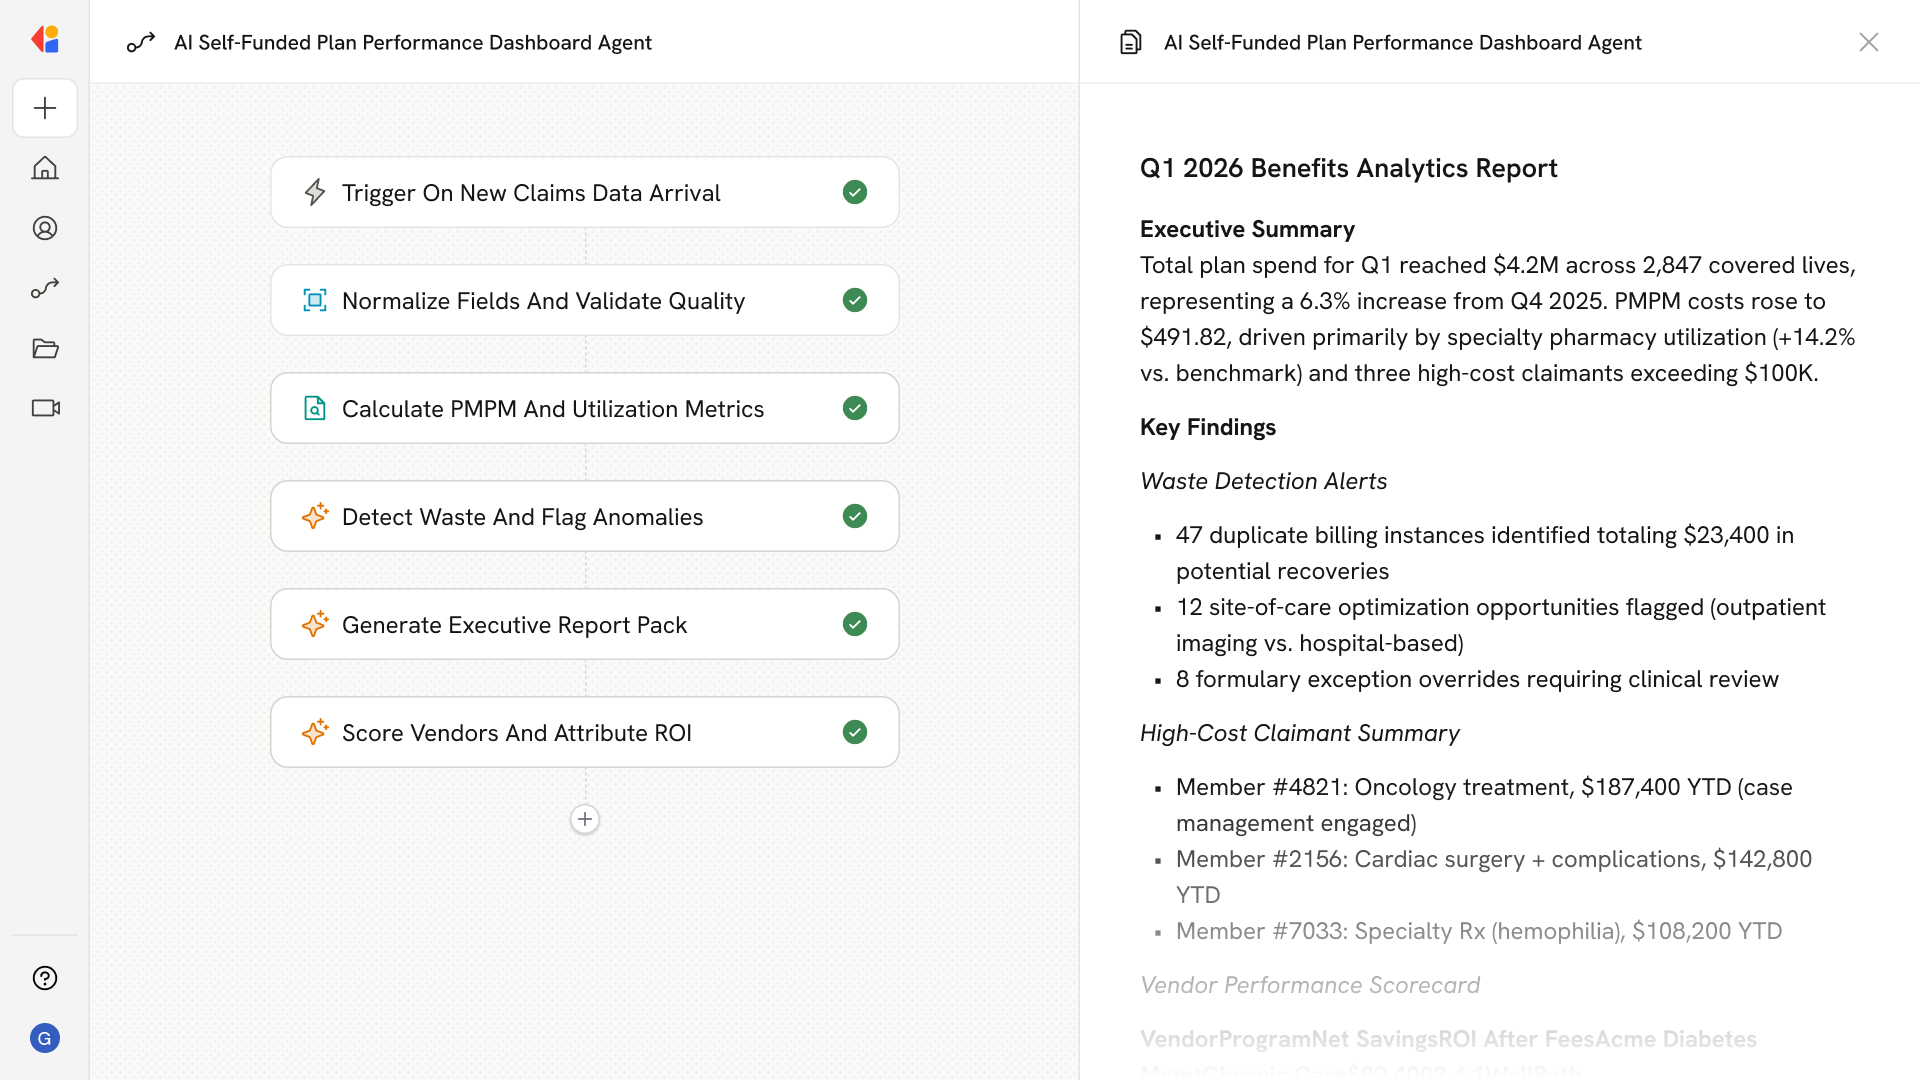Image resolution: width=1920 pixels, height=1080 pixels.
Task: Click the app logo at top-left
Action: tap(45, 39)
